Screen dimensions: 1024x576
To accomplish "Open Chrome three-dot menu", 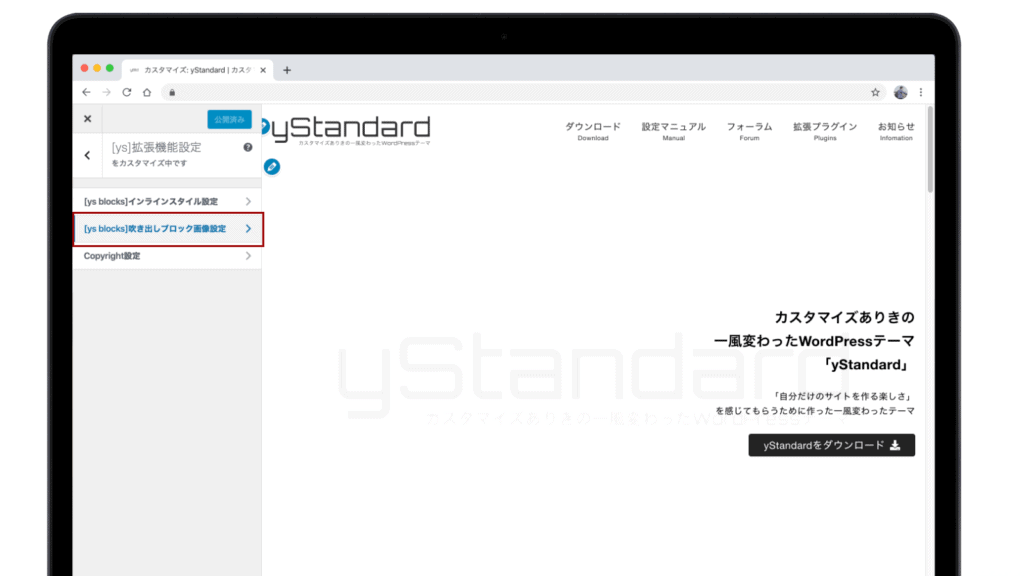I will [x=921, y=92].
